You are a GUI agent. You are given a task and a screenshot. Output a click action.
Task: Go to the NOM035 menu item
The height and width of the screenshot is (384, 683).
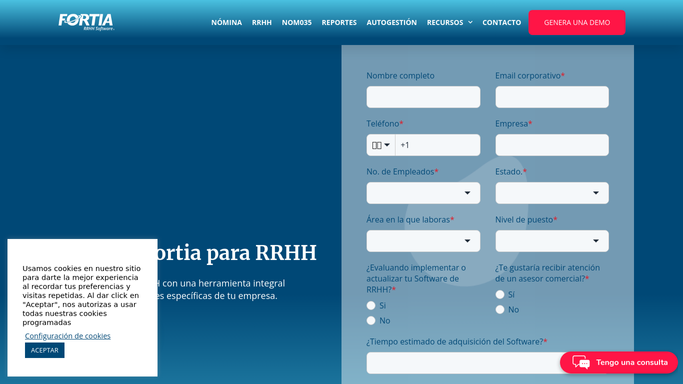coord(297,22)
